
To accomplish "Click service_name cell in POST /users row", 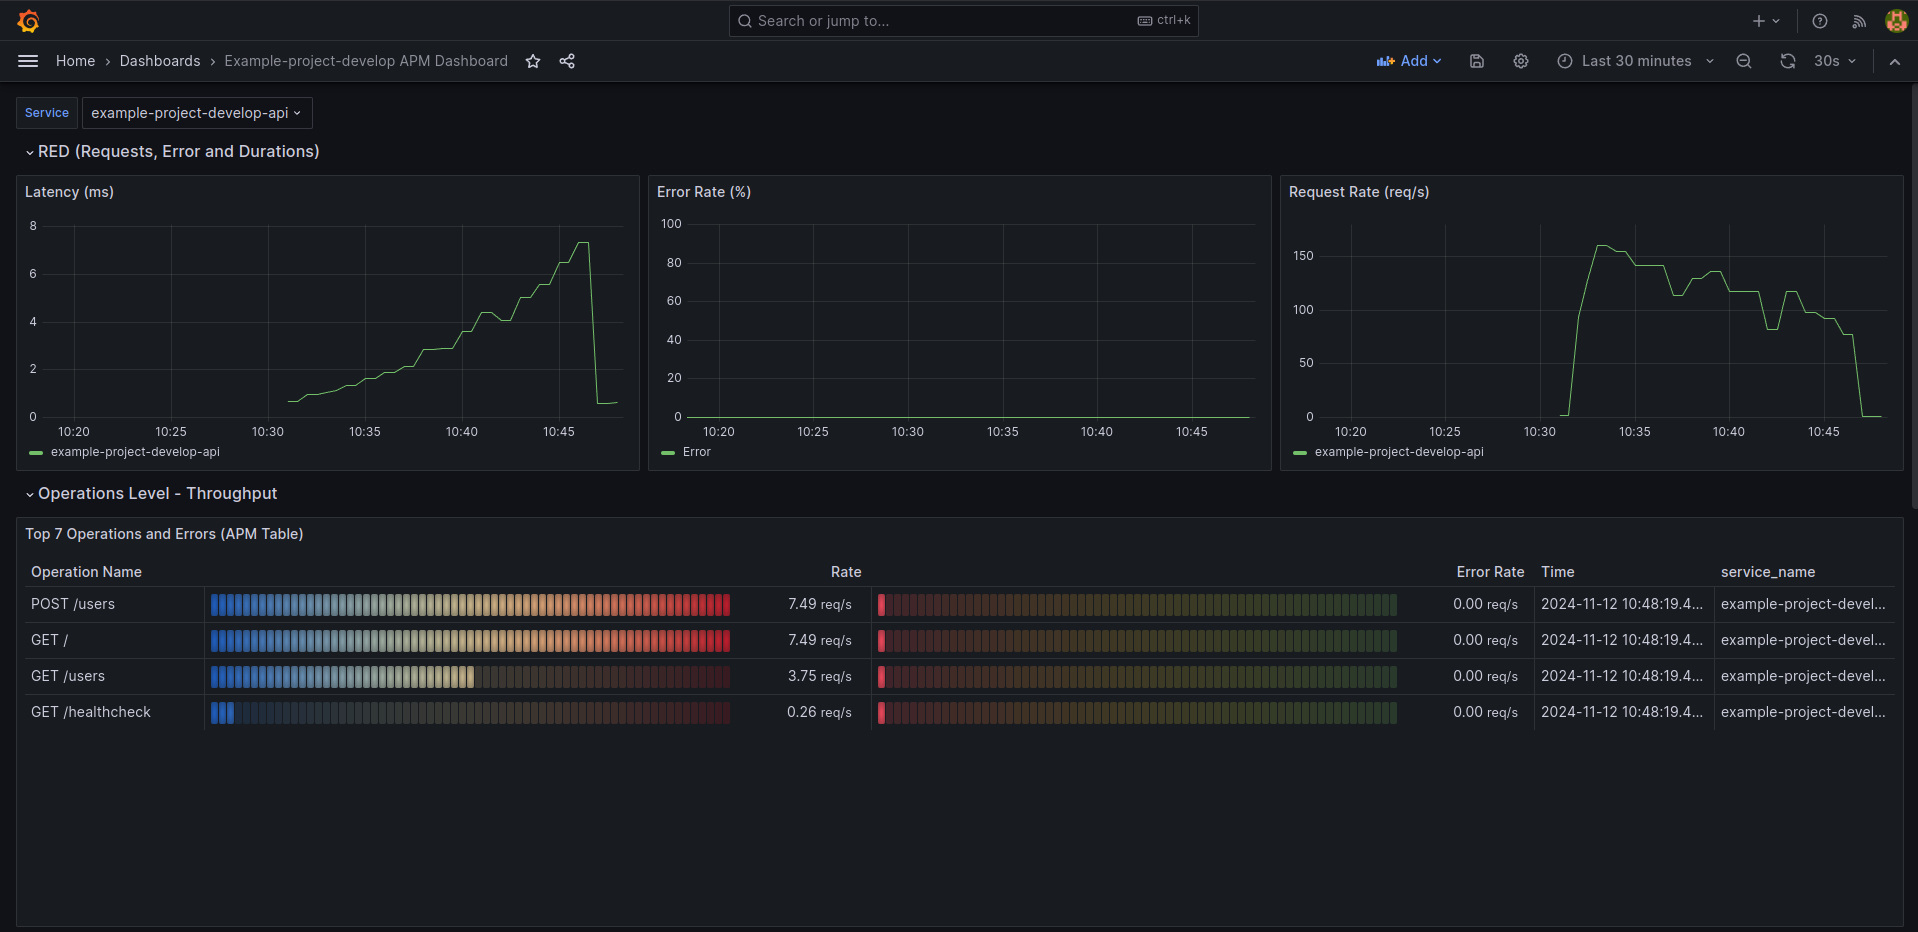I will click(x=1803, y=604).
